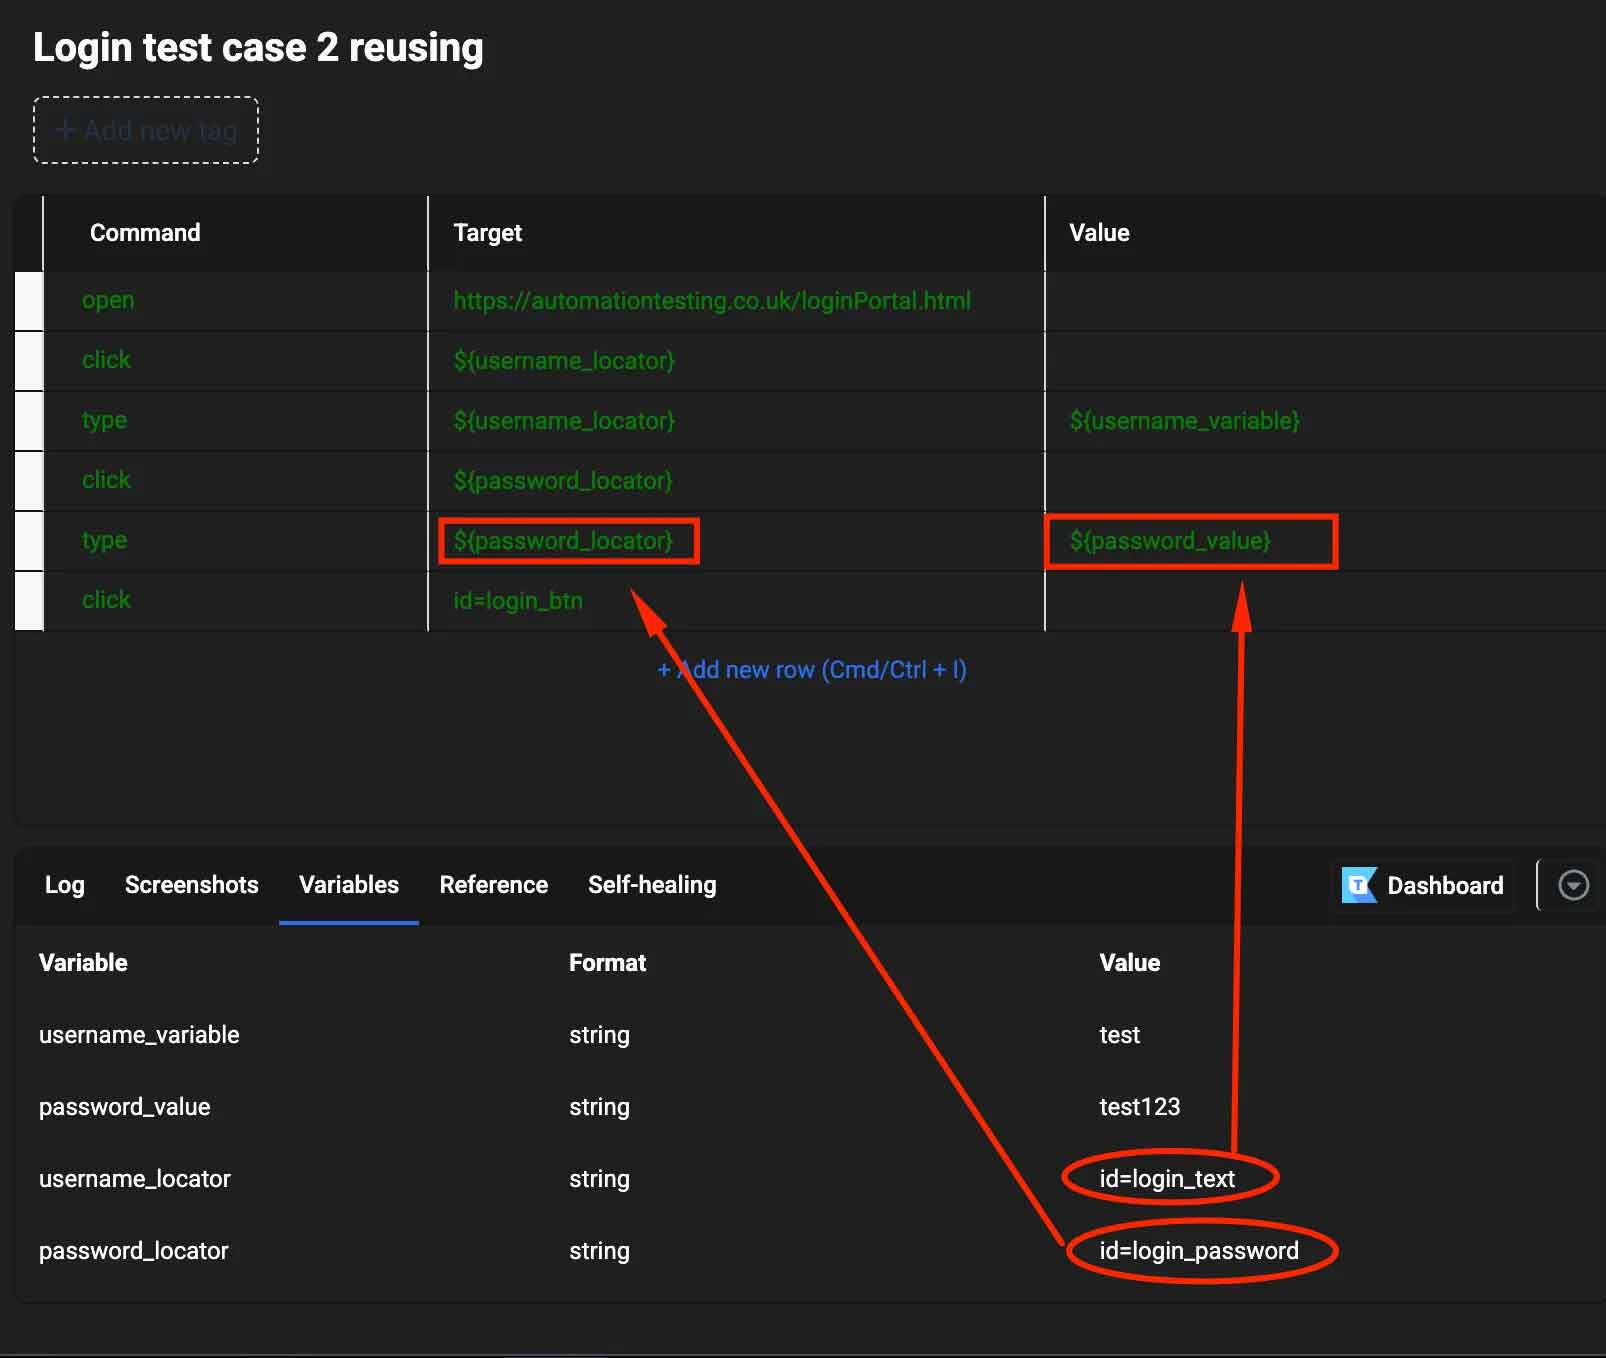Click Add new tag box

pos(146,130)
